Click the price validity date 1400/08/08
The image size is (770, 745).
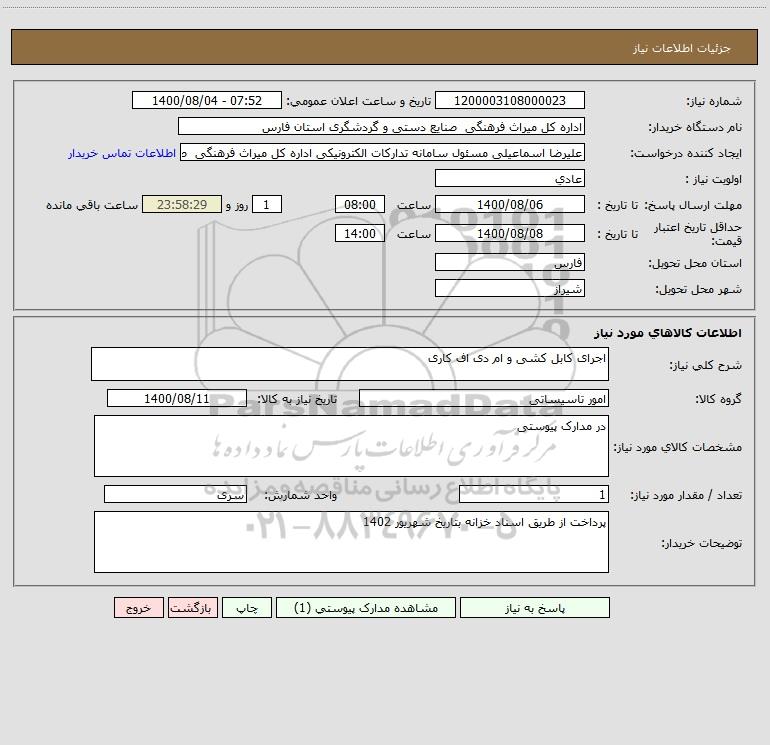(510, 233)
